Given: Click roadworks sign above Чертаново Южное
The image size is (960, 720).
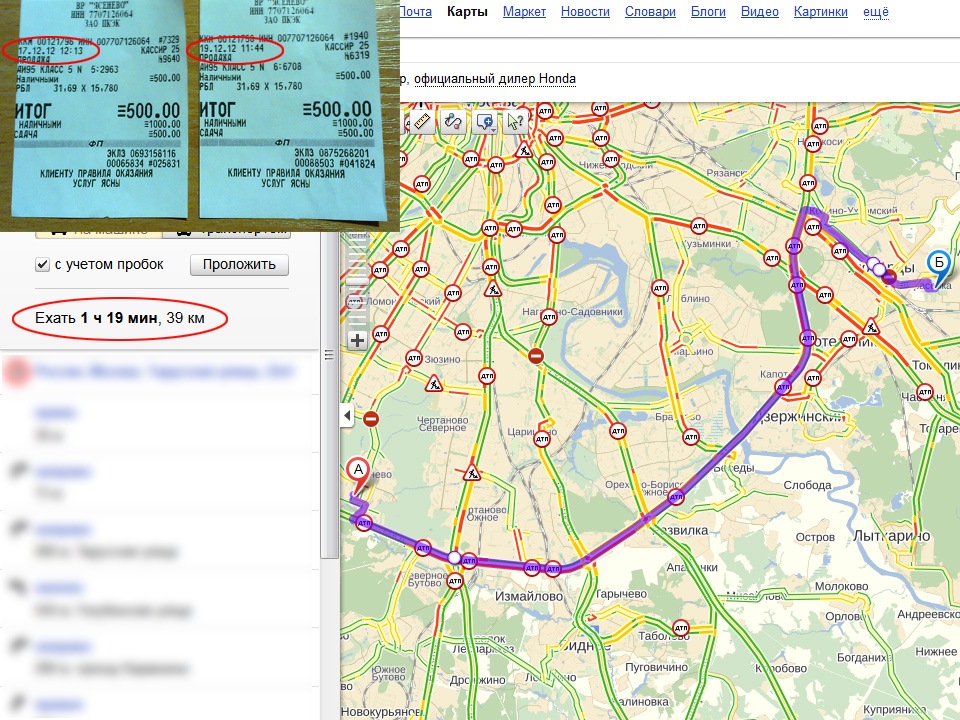Looking at the screenshot, I should [x=471, y=473].
